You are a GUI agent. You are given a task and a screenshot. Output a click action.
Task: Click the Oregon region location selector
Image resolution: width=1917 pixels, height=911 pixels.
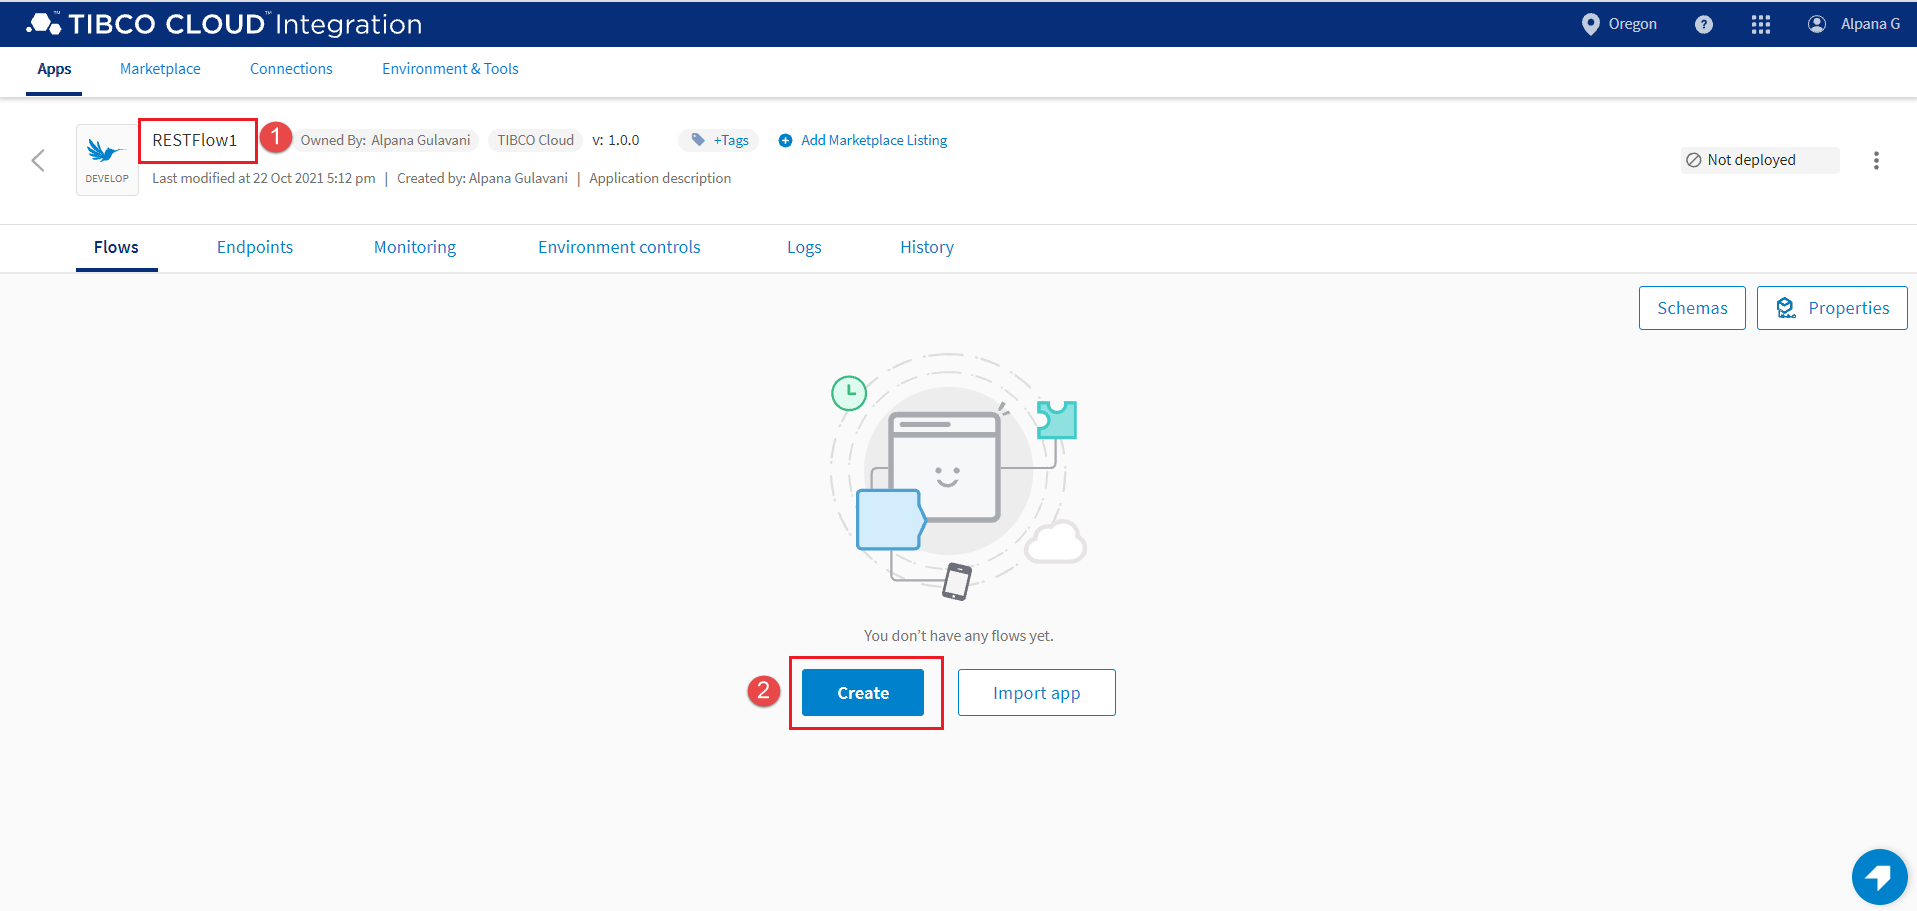(x=1619, y=24)
